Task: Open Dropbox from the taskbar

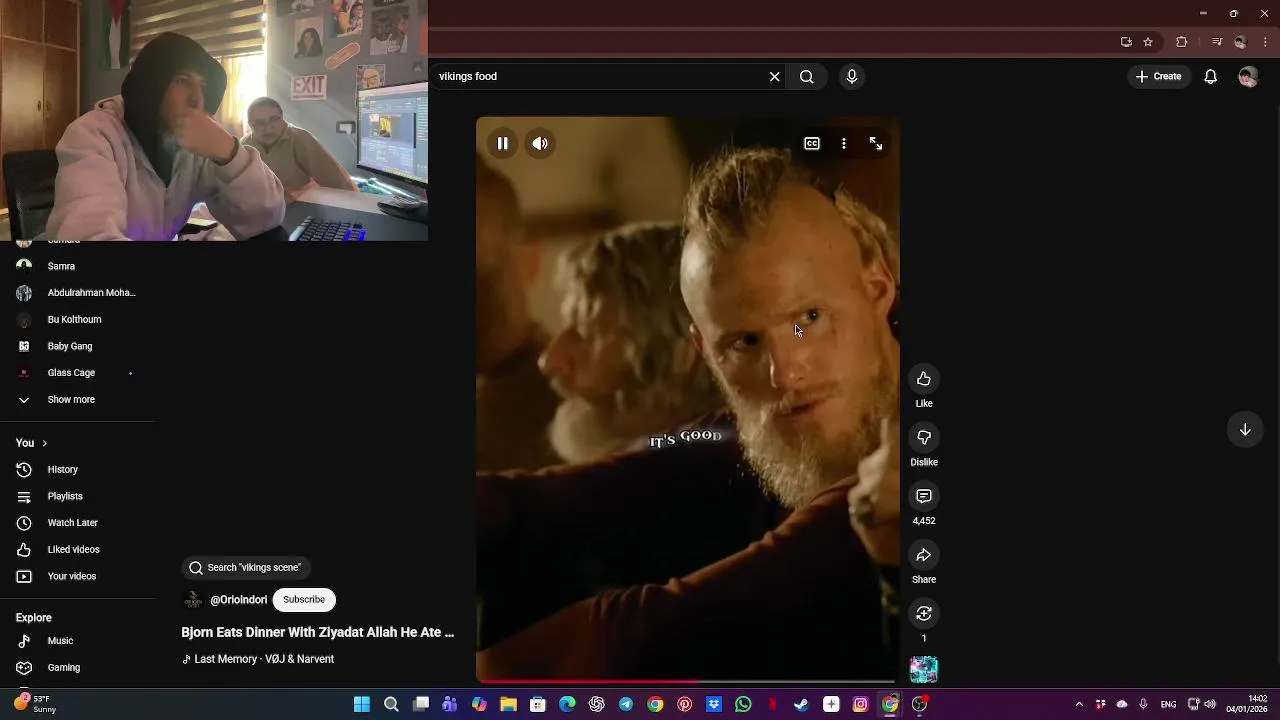Action: coord(714,704)
